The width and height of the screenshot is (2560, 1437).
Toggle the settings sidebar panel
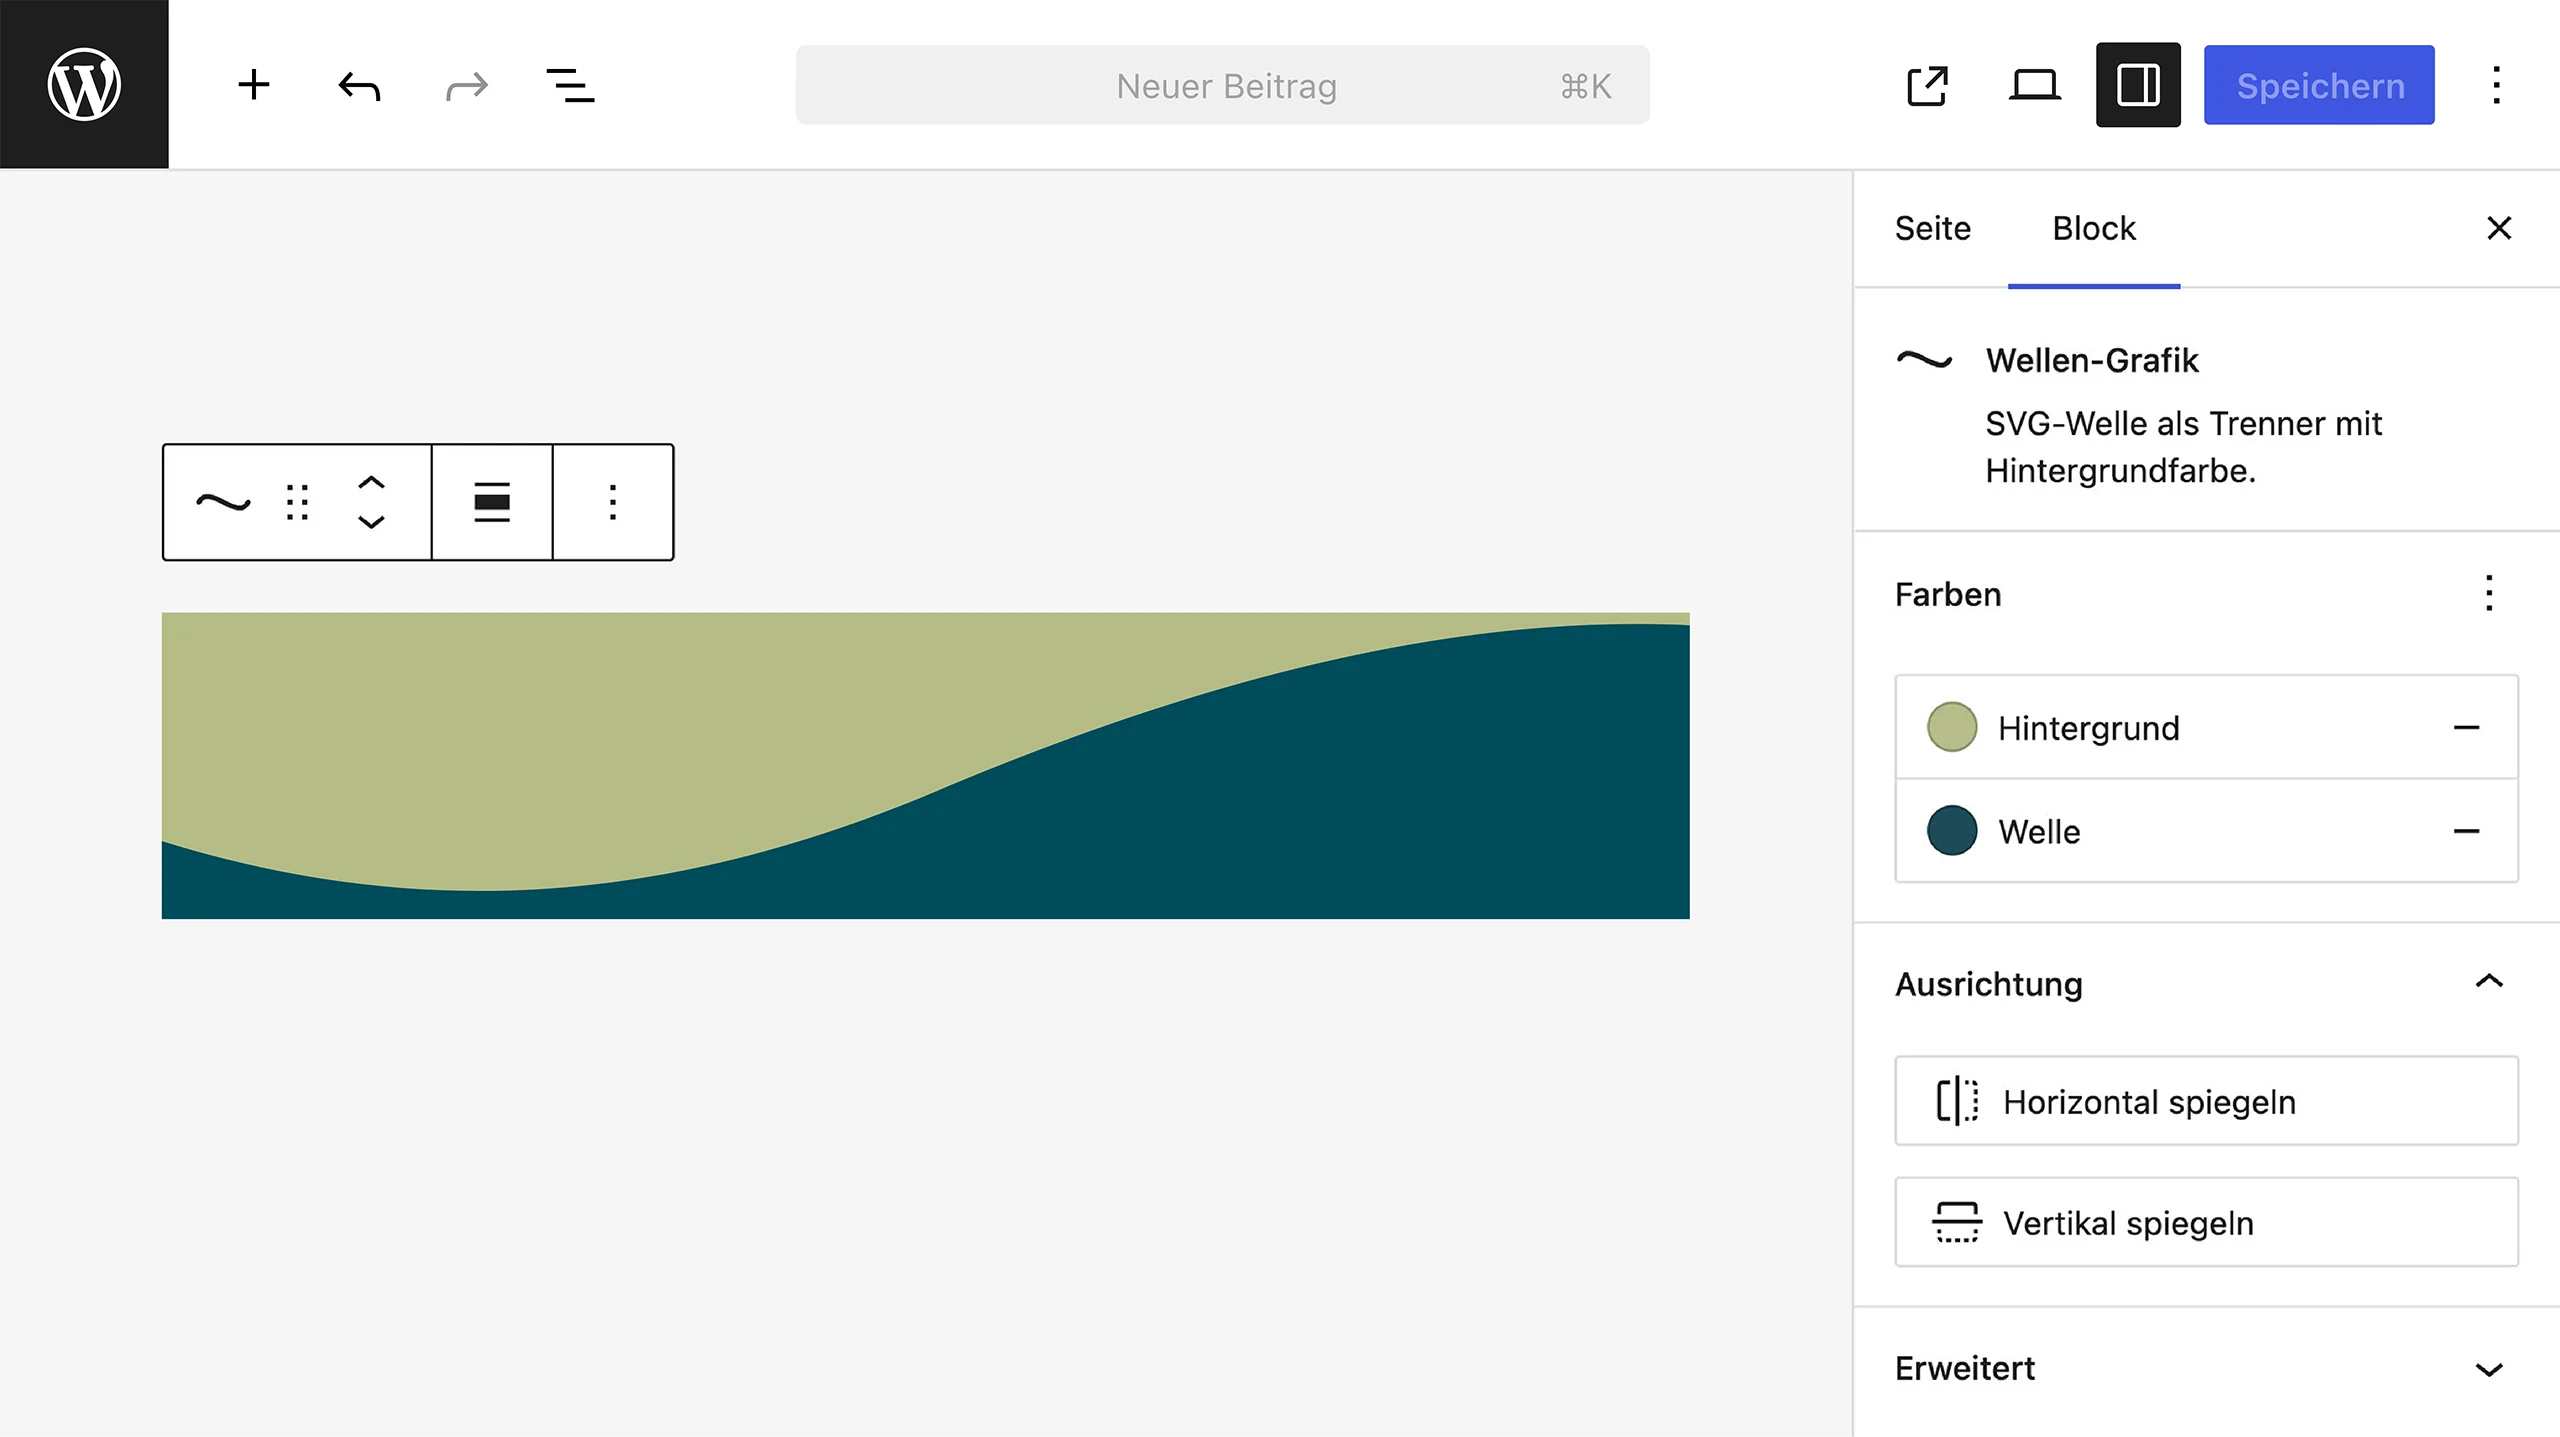coord(2138,85)
